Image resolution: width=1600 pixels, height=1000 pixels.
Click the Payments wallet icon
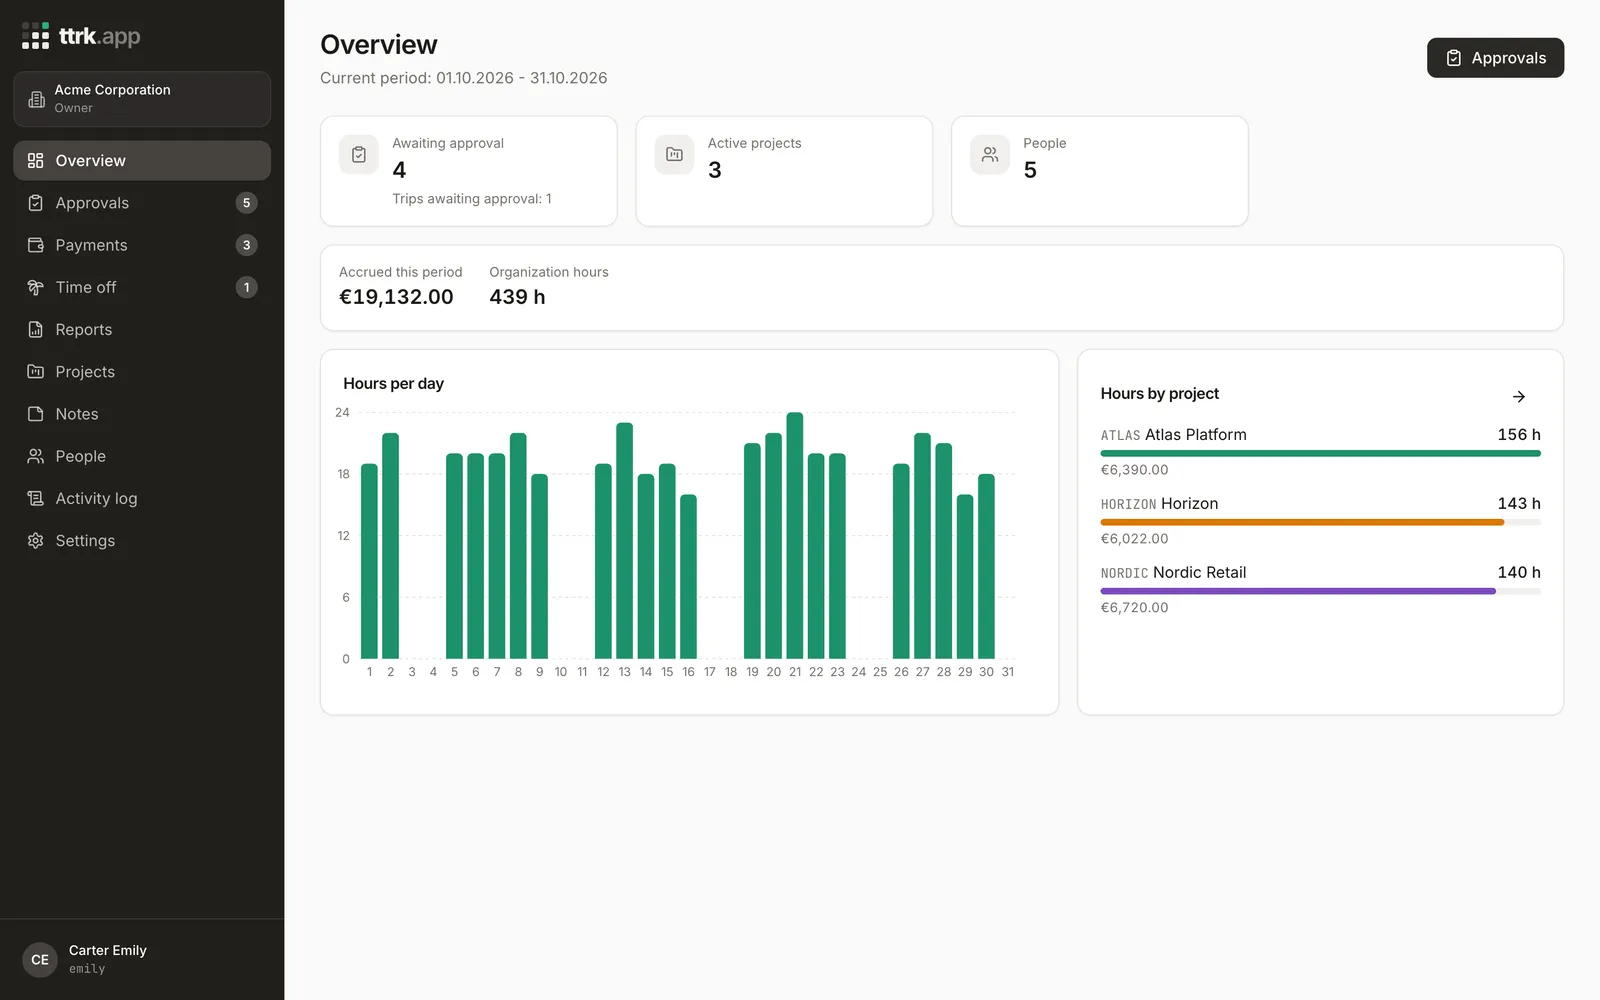pos(36,245)
